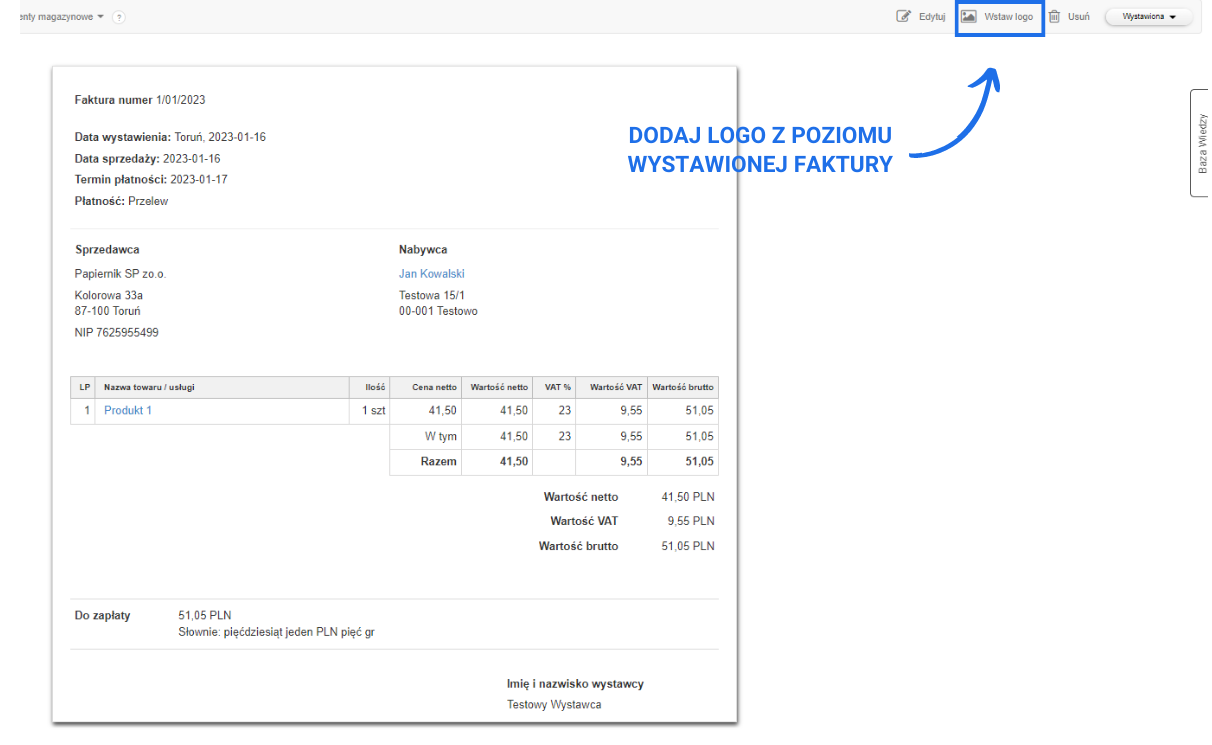This screenshot has height=745, width=1212.
Task: Expand the dokumenty magazynowe dropdown menu
Action: coord(61,17)
